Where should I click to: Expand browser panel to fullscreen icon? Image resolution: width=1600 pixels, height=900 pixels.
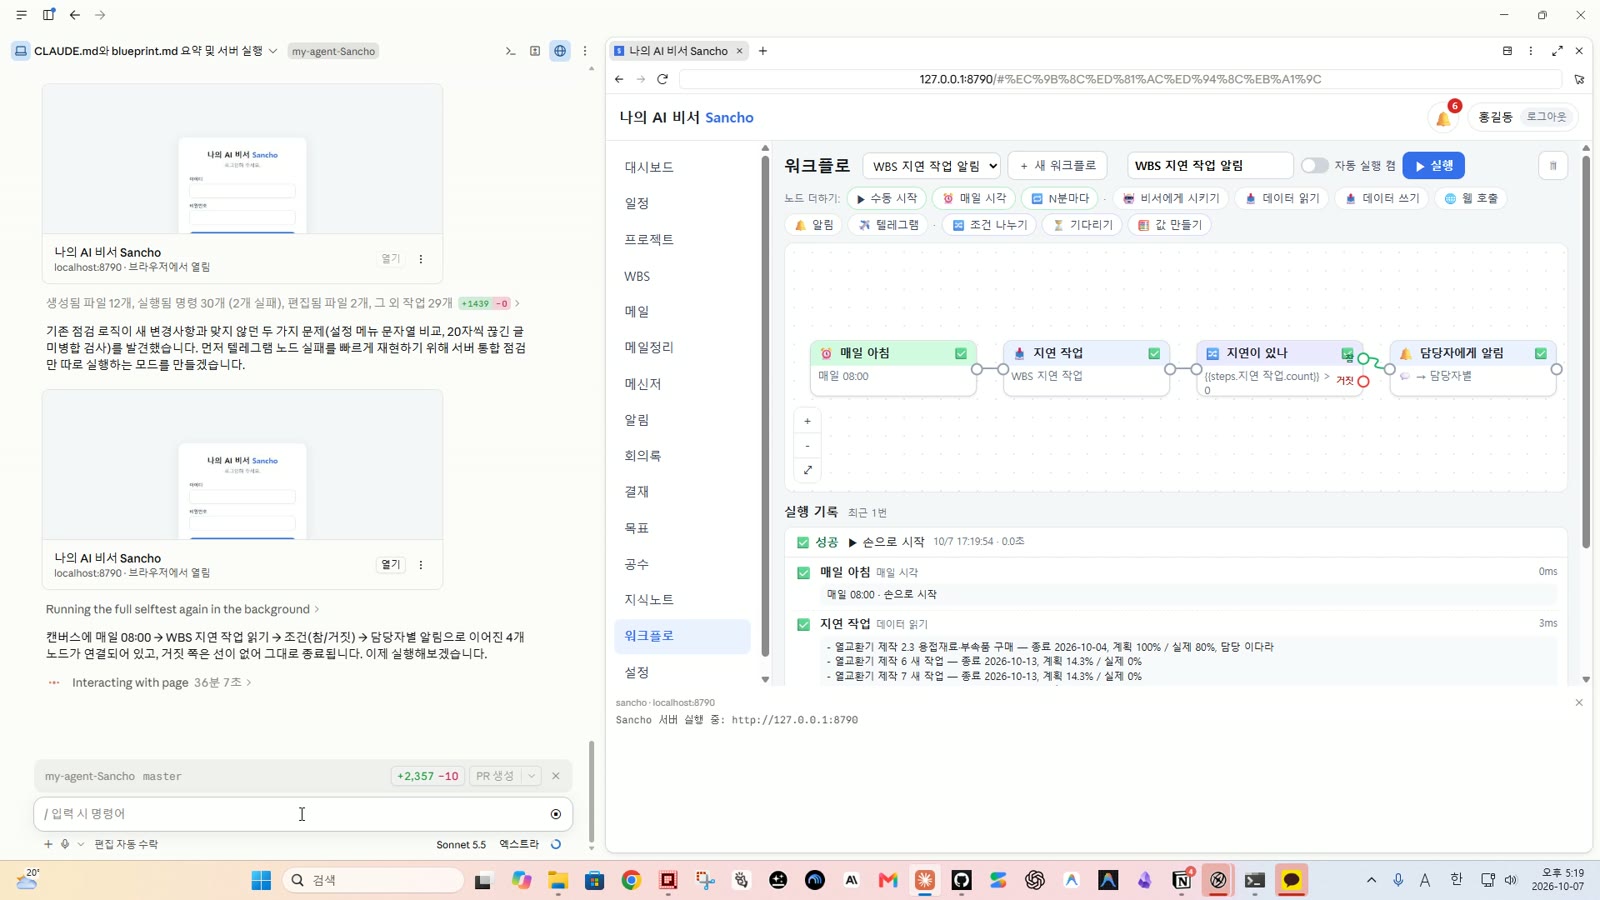click(x=1557, y=51)
